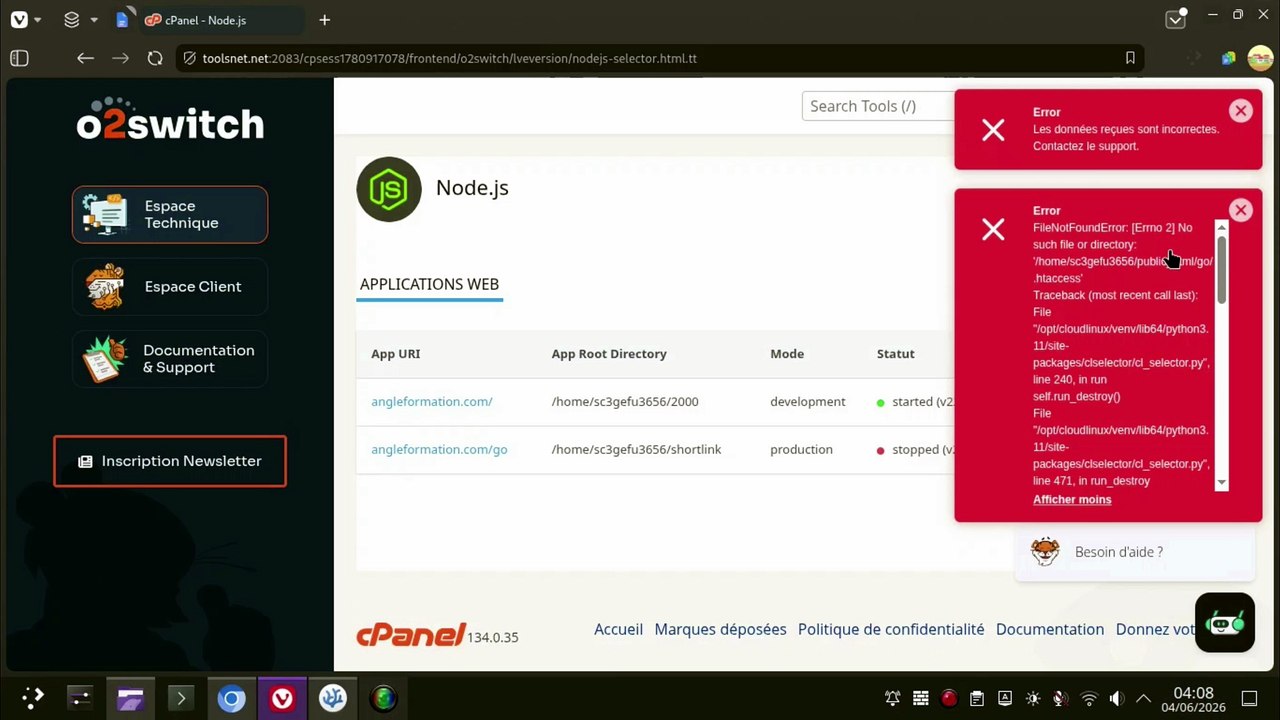Click the Statut column header
The image size is (1280, 720).
click(x=896, y=353)
